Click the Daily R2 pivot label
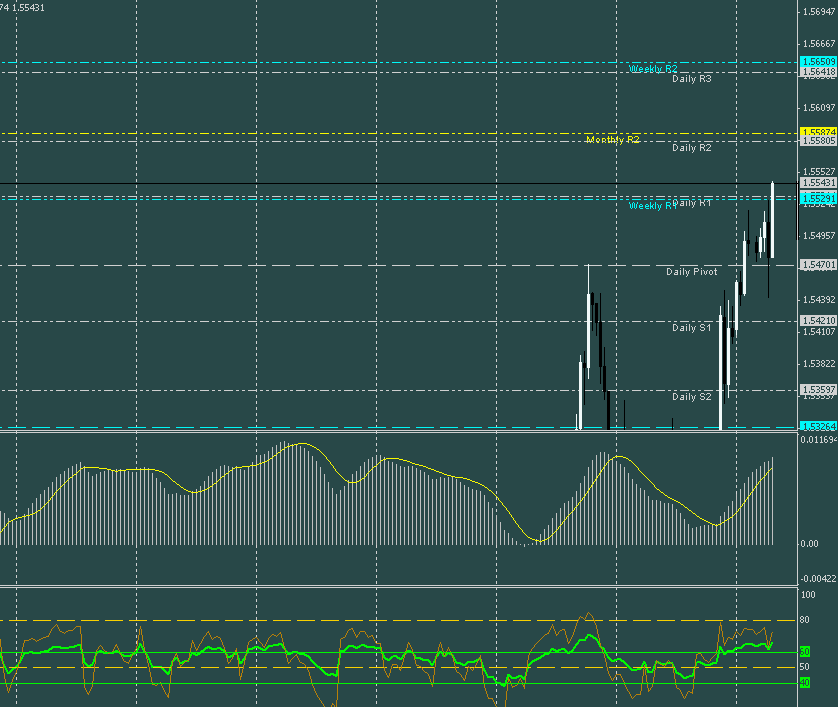838x707 pixels. 692,147
